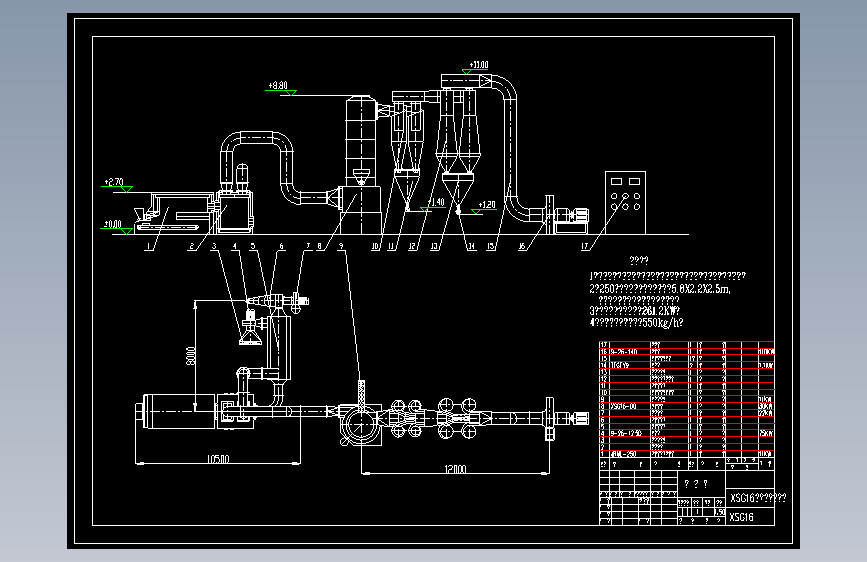Click part callout number 14
The width and height of the screenshot is (867, 562).
click(x=471, y=246)
